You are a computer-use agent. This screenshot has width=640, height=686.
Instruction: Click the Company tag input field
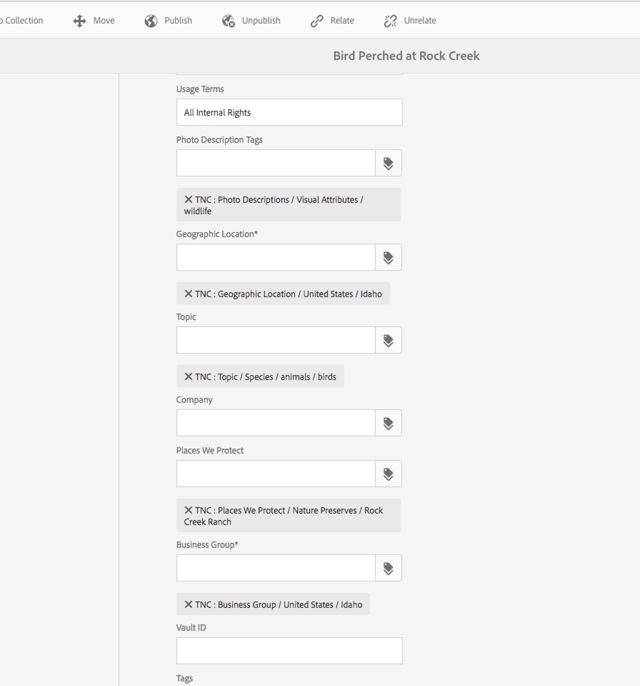(x=276, y=423)
